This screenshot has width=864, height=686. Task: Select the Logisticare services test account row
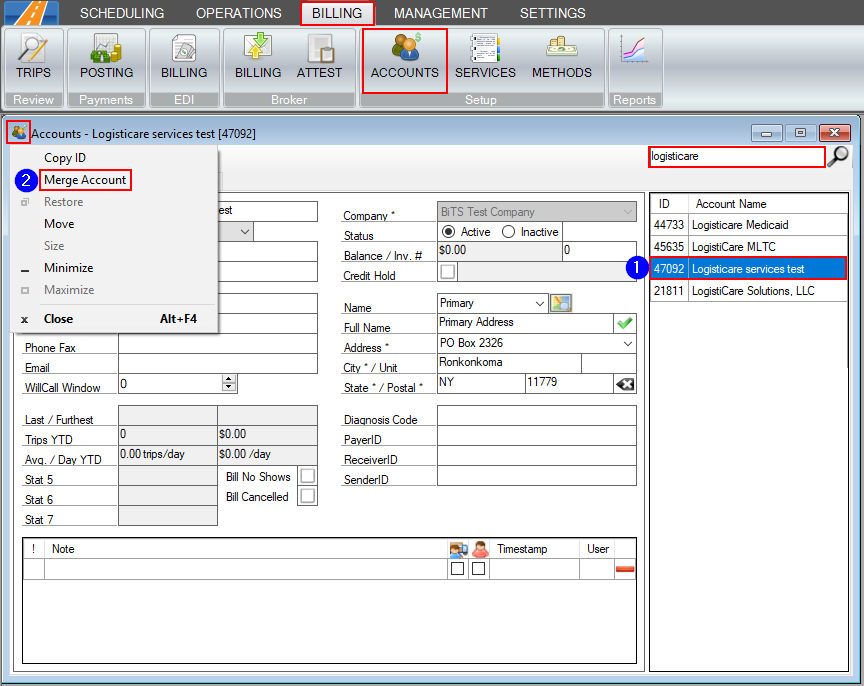749,269
